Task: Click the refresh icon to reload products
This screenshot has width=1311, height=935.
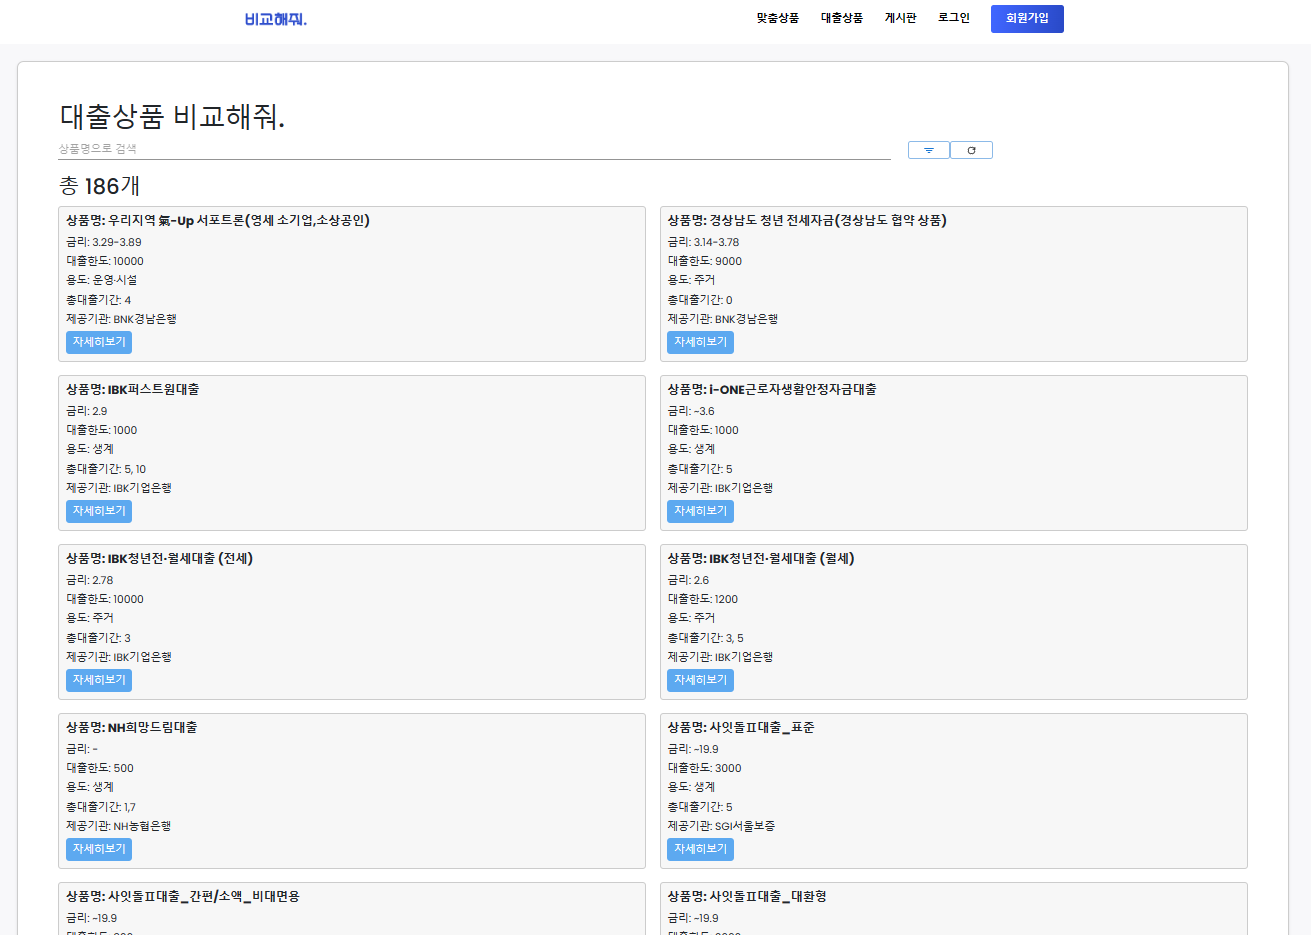Action: click(x=971, y=149)
